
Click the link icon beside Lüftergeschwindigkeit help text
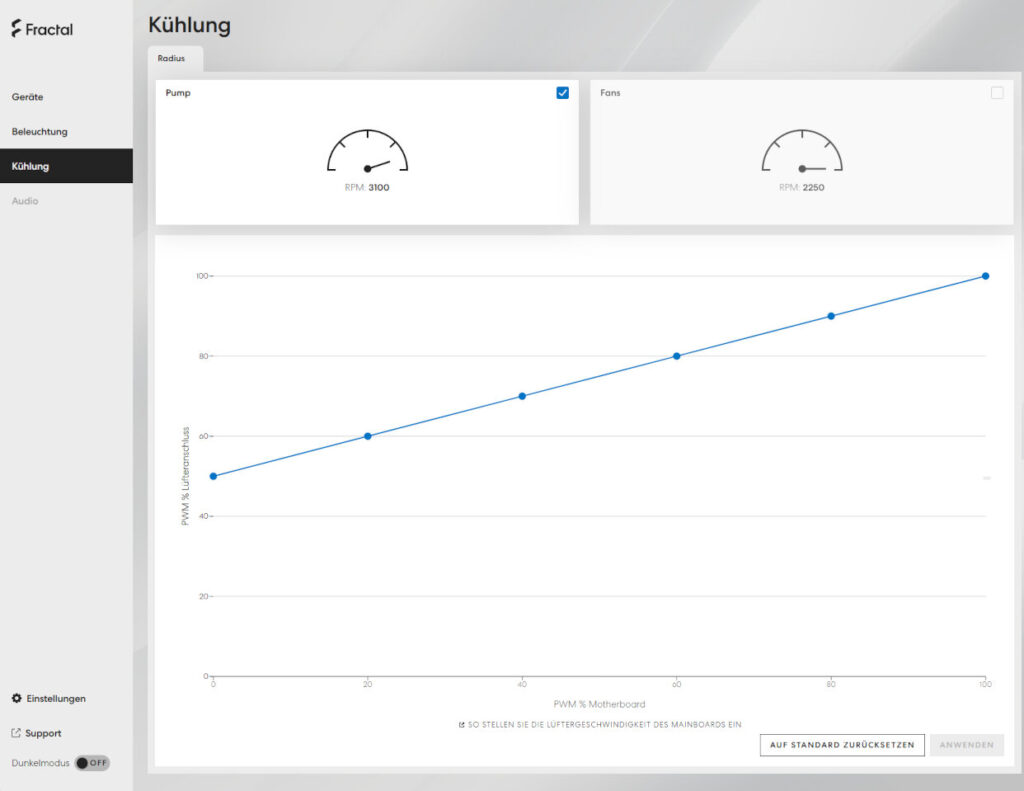(462, 725)
